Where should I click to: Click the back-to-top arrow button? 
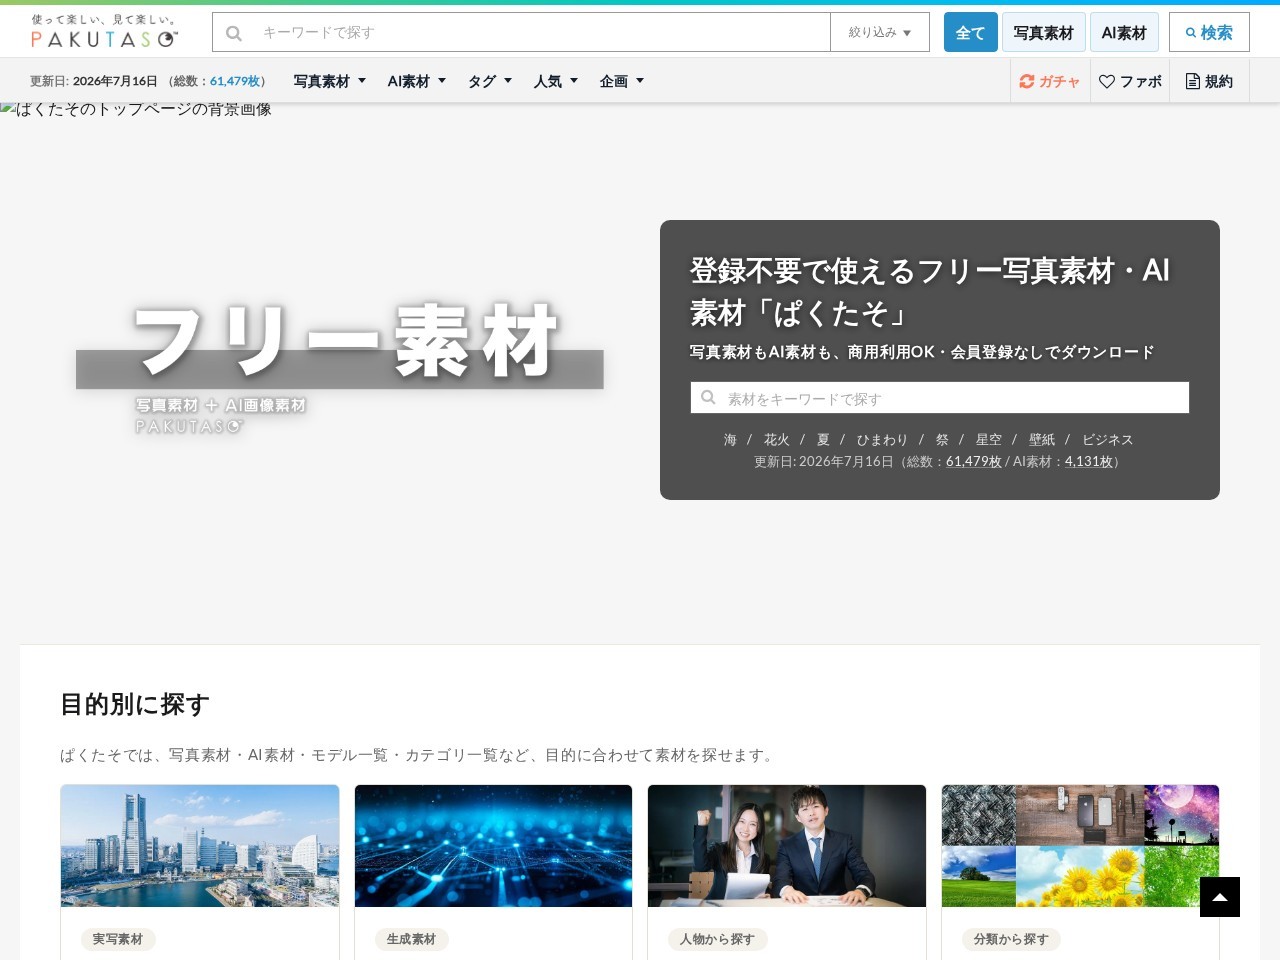1220,897
